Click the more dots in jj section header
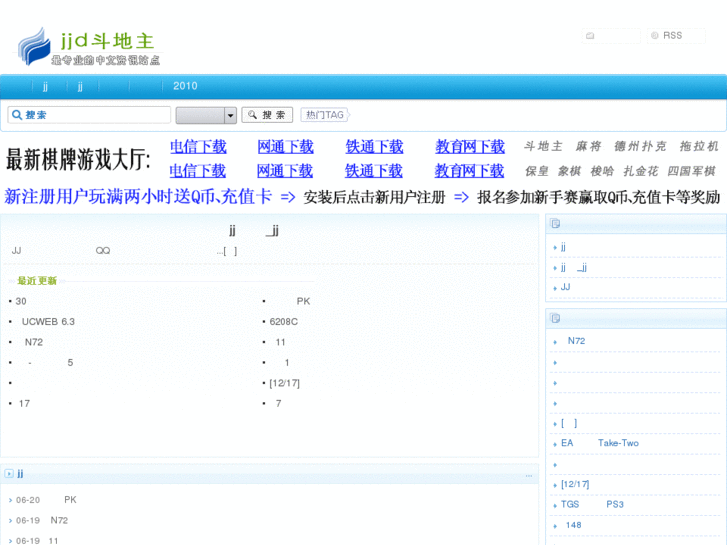 click(x=529, y=476)
